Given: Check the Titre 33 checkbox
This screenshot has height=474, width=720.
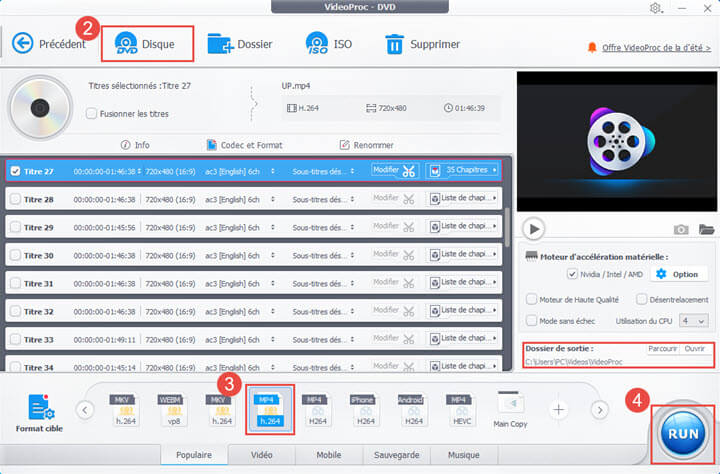Looking at the screenshot, I should click(16, 339).
